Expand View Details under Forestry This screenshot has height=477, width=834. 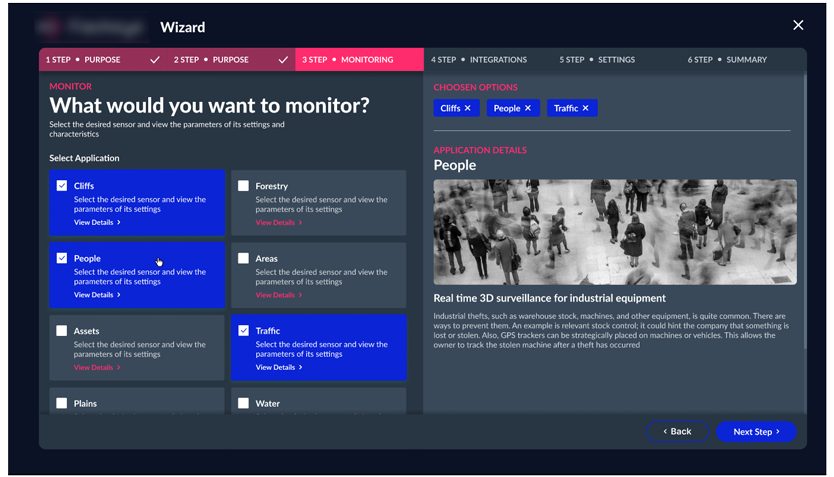278,223
